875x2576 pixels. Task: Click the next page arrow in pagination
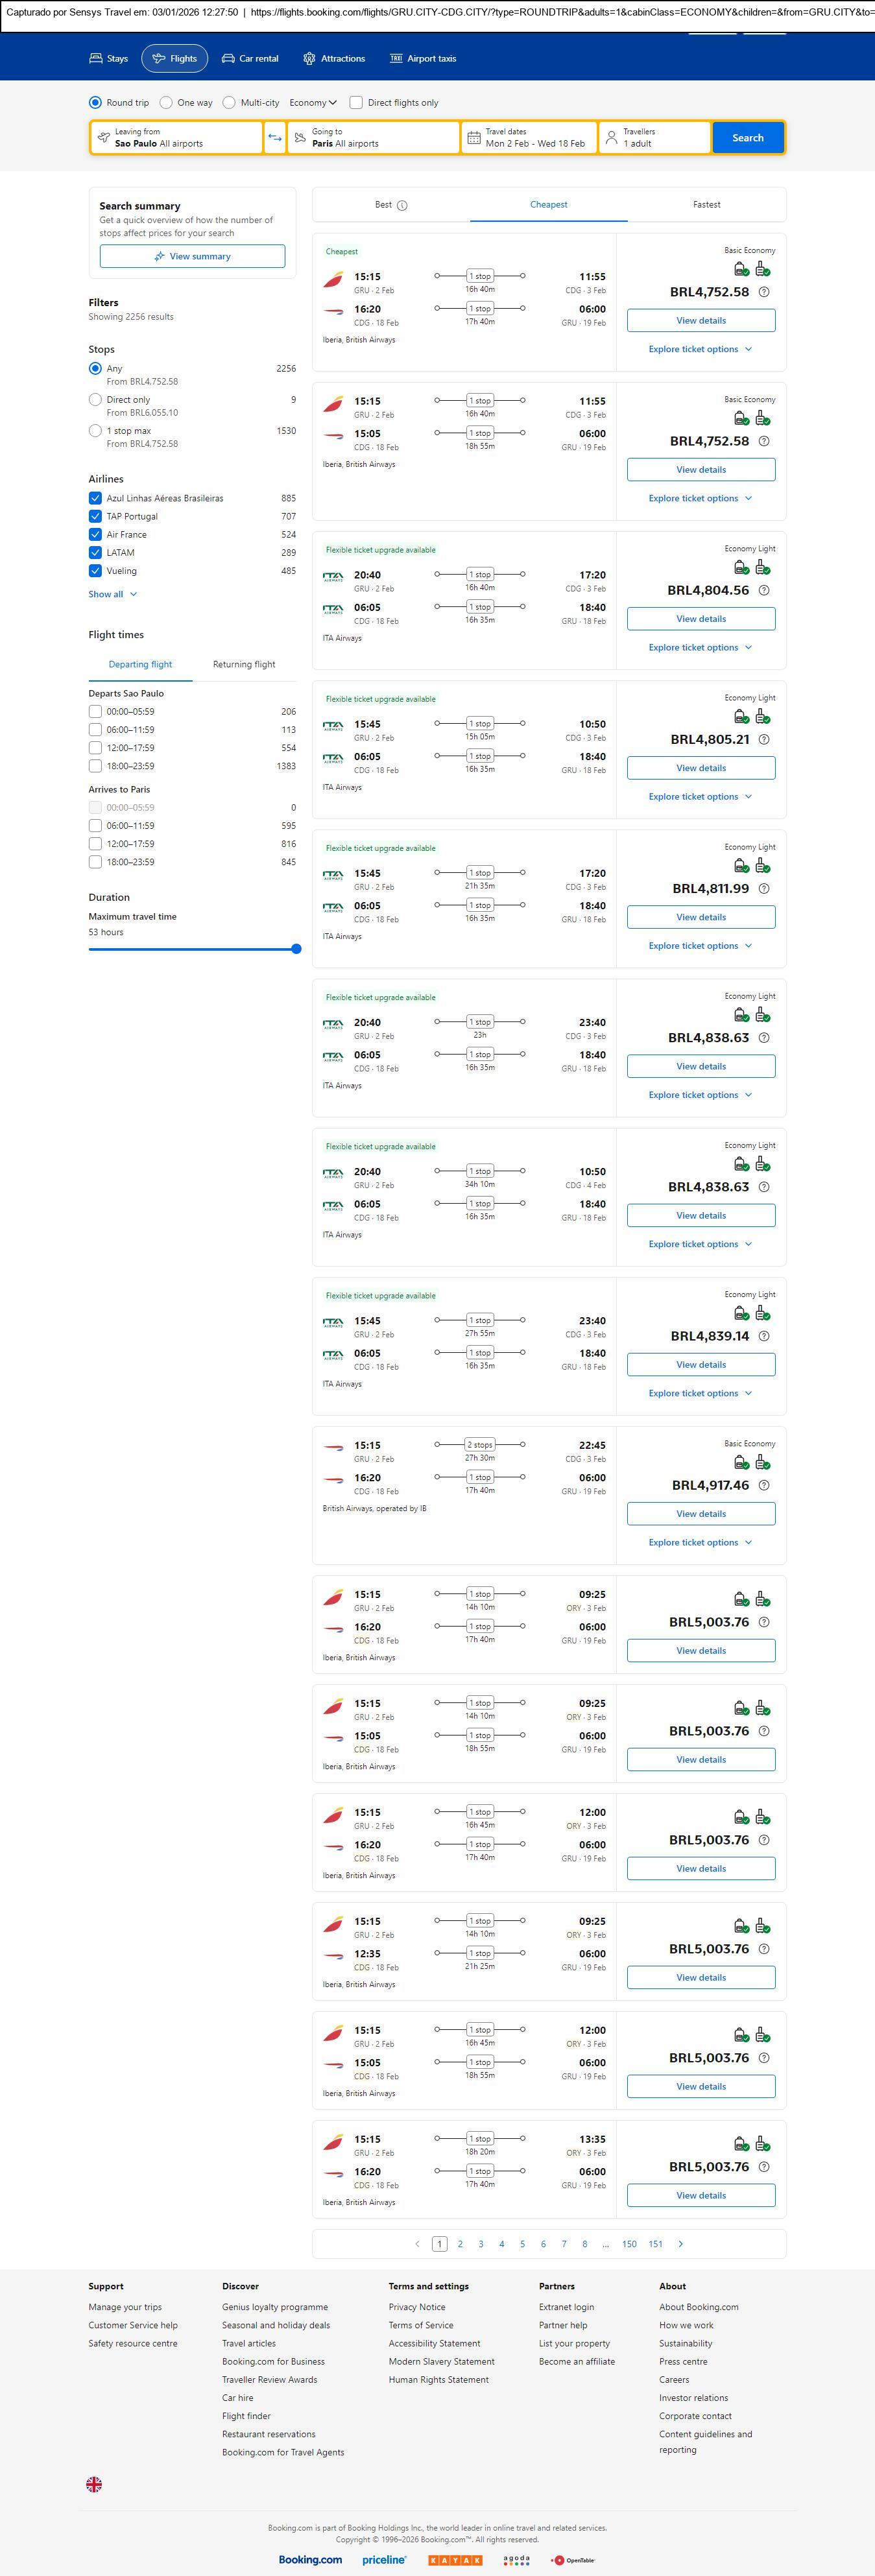click(681, 2244)
